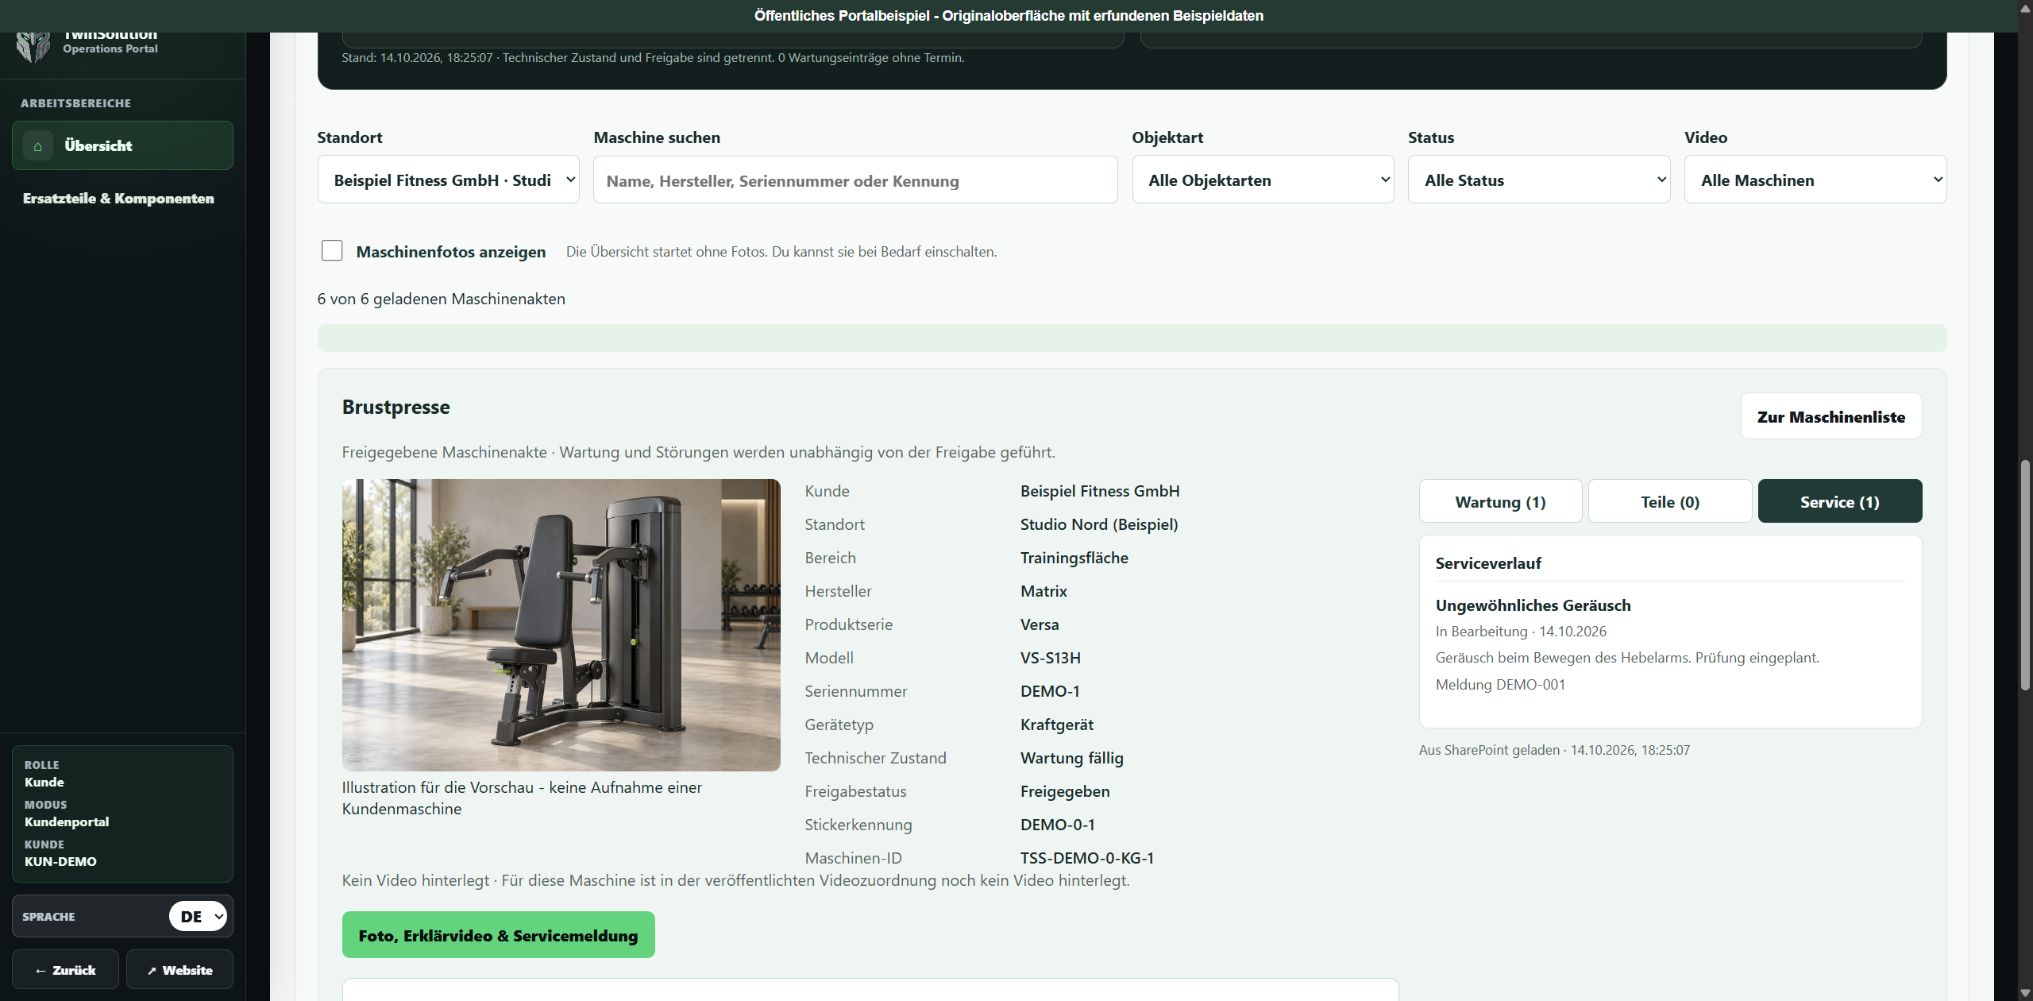2033x1001 pixels.
Task: Open the Objektart dropdown
Action: 1263,180
